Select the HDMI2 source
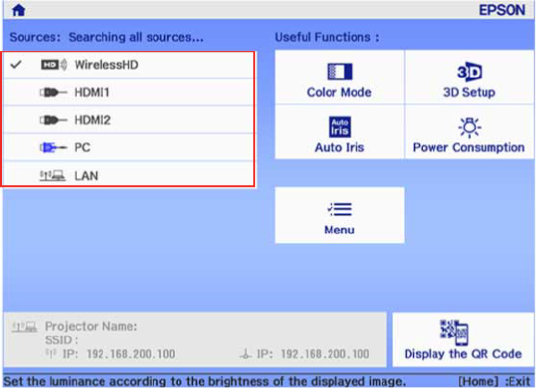This screenshot has width=536, height=388. (129, 120)
